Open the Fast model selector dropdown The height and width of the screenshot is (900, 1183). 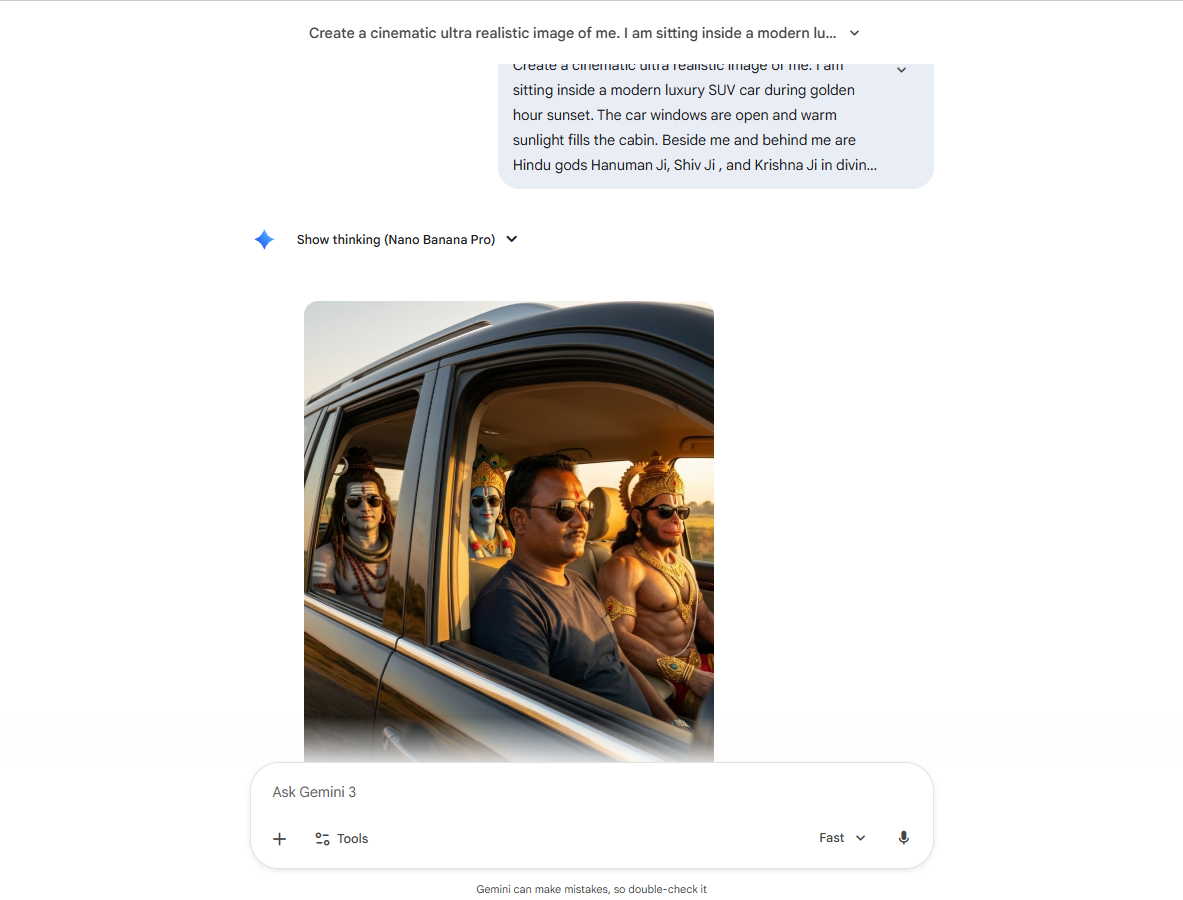tap(843, 838)
